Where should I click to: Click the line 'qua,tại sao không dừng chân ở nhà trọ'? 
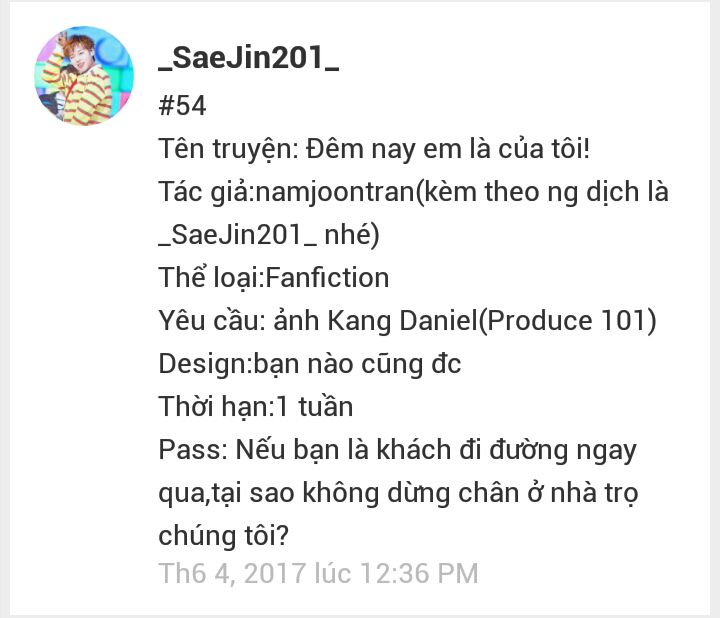(x=398, y=494)
